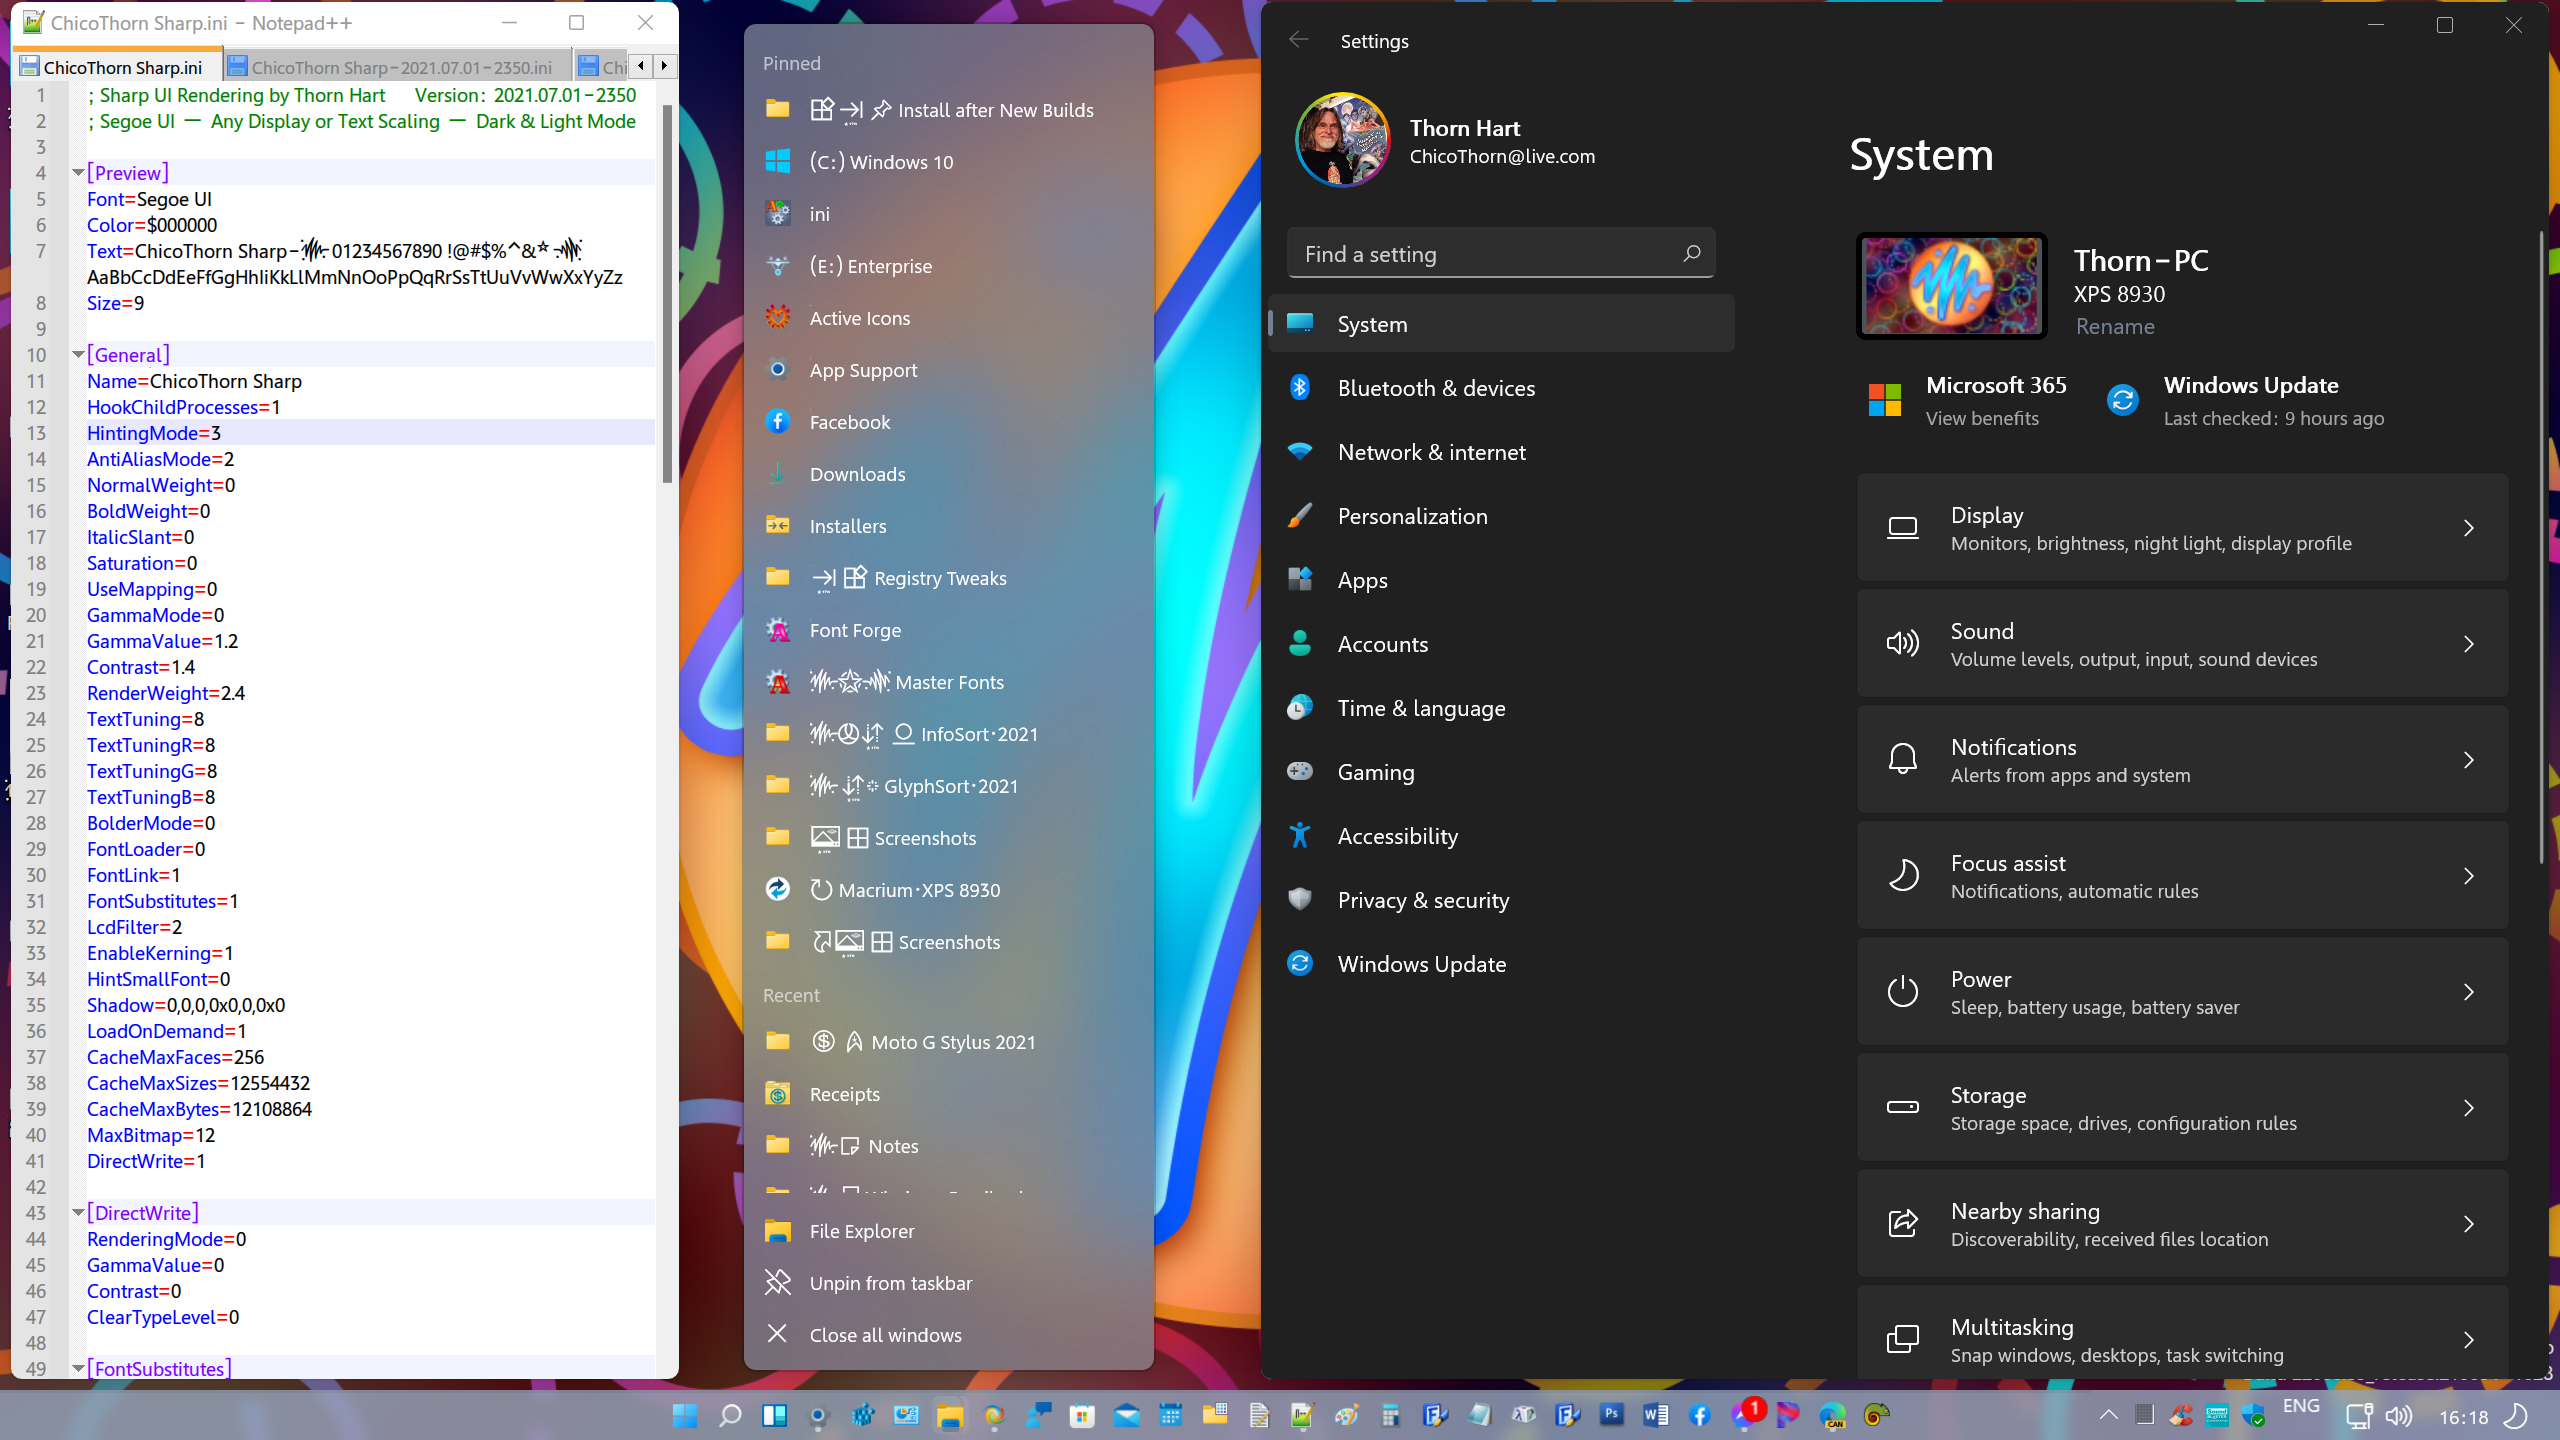Click the Accessibility figure icon
The width and height of the screenshot is (2560, 1440).
[x=1300, y=836]
